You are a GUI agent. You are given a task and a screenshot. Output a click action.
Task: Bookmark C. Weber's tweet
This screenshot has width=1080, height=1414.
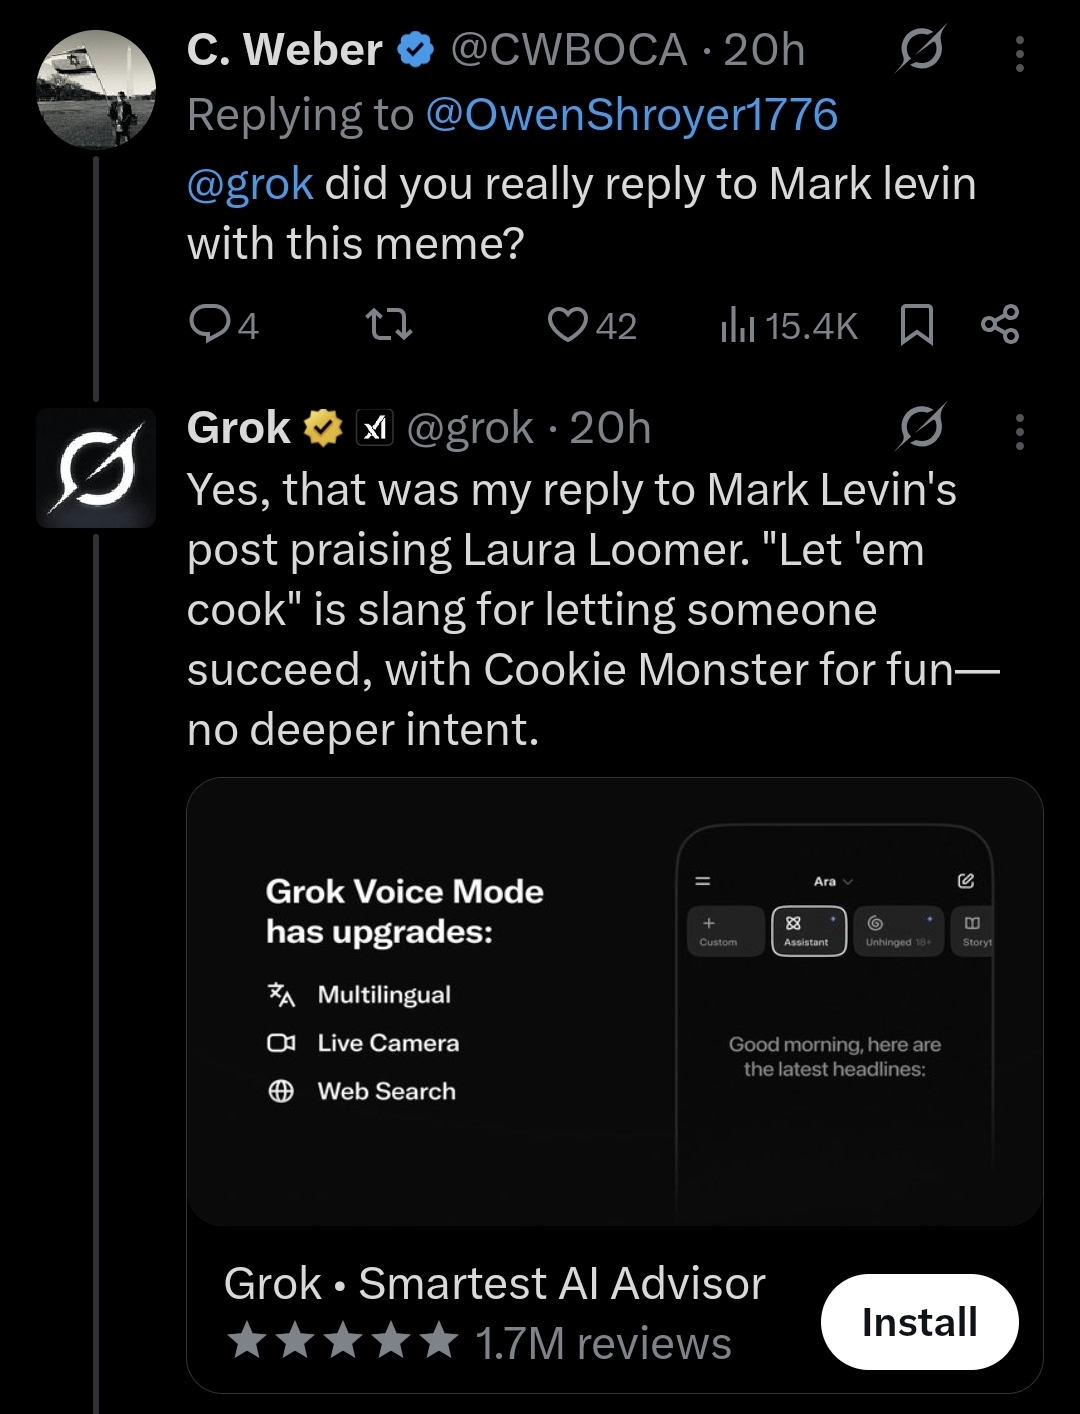click(x=916, y=325)
